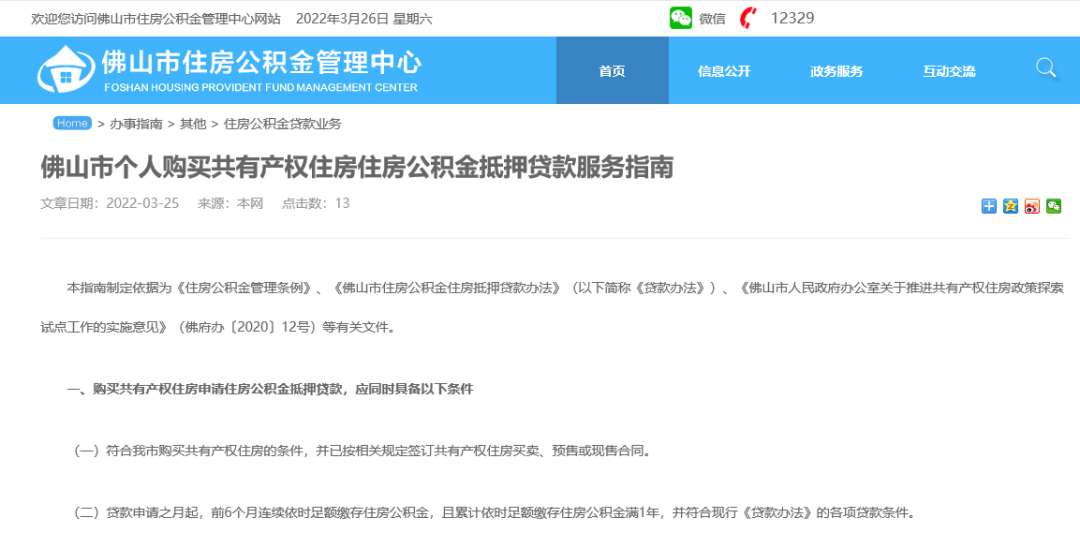This screenshot has height=533, width=1080.
Task: Open the 政务服务 menu
Action: 836,71
